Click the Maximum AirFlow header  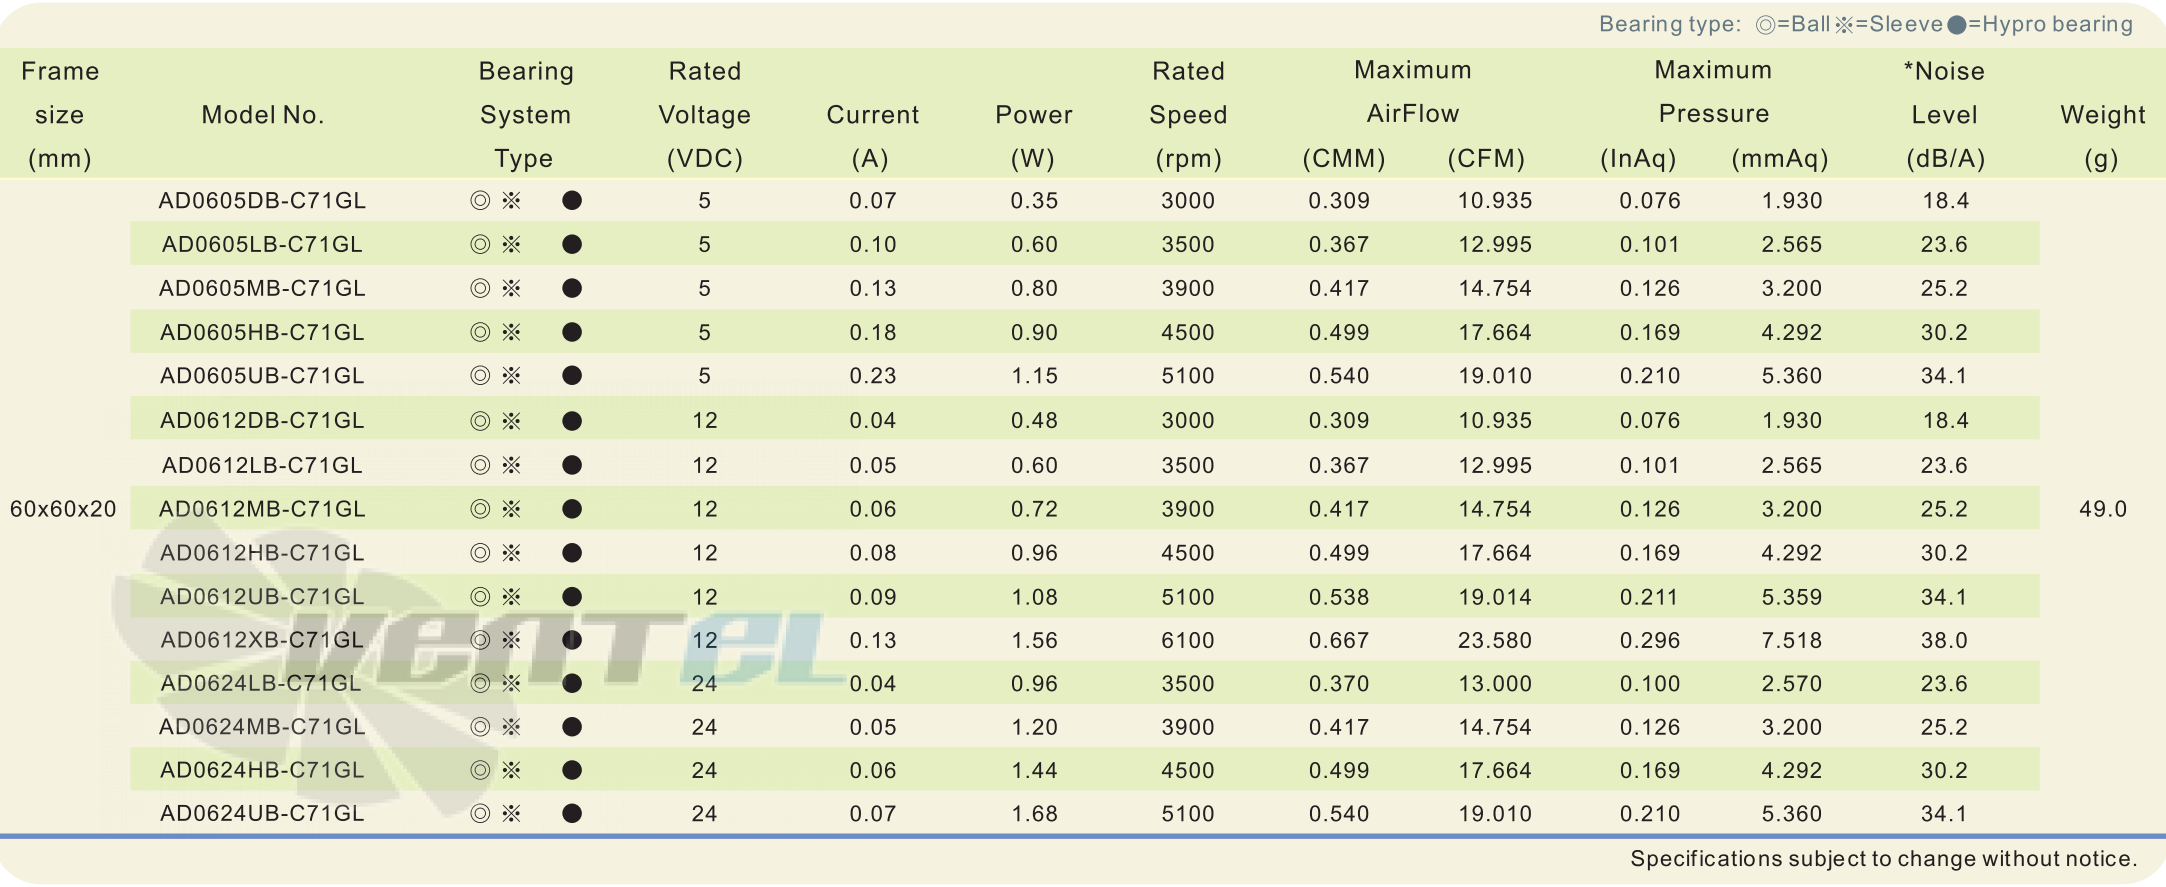1413,92
